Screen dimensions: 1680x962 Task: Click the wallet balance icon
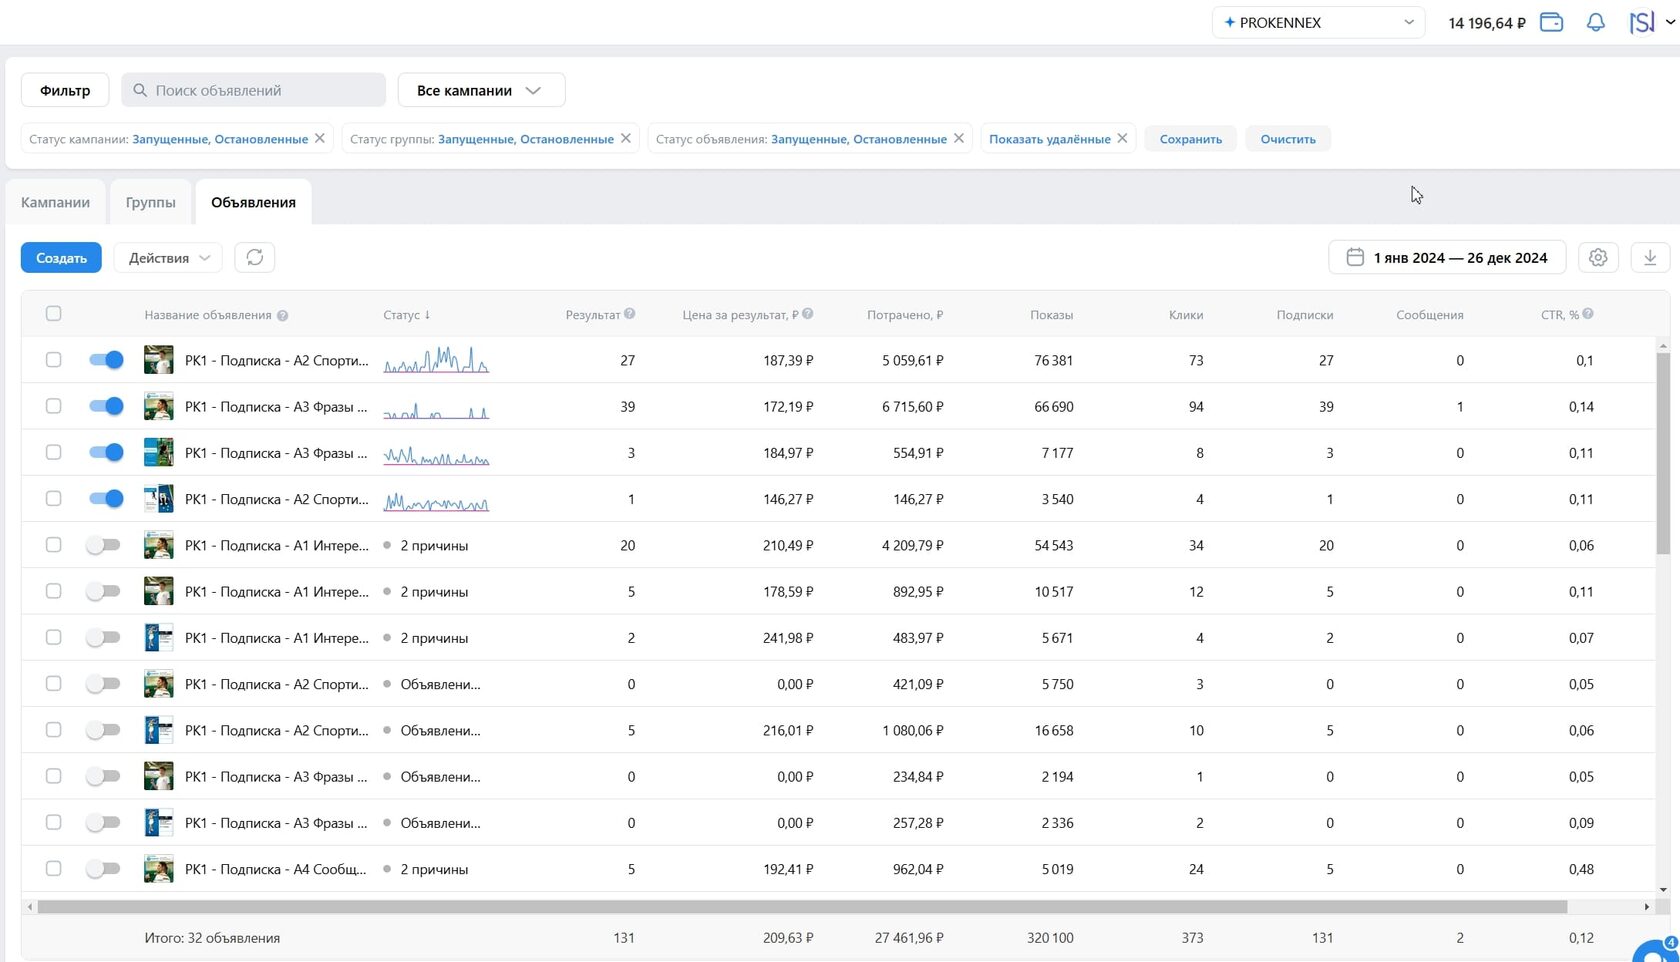(1551, 22)
